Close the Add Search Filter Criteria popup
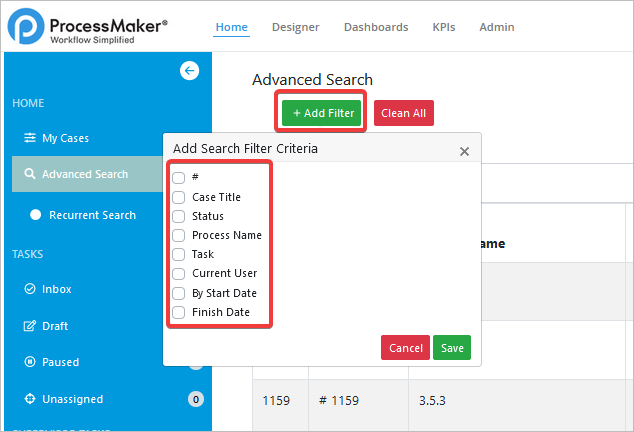 (464, 152)
